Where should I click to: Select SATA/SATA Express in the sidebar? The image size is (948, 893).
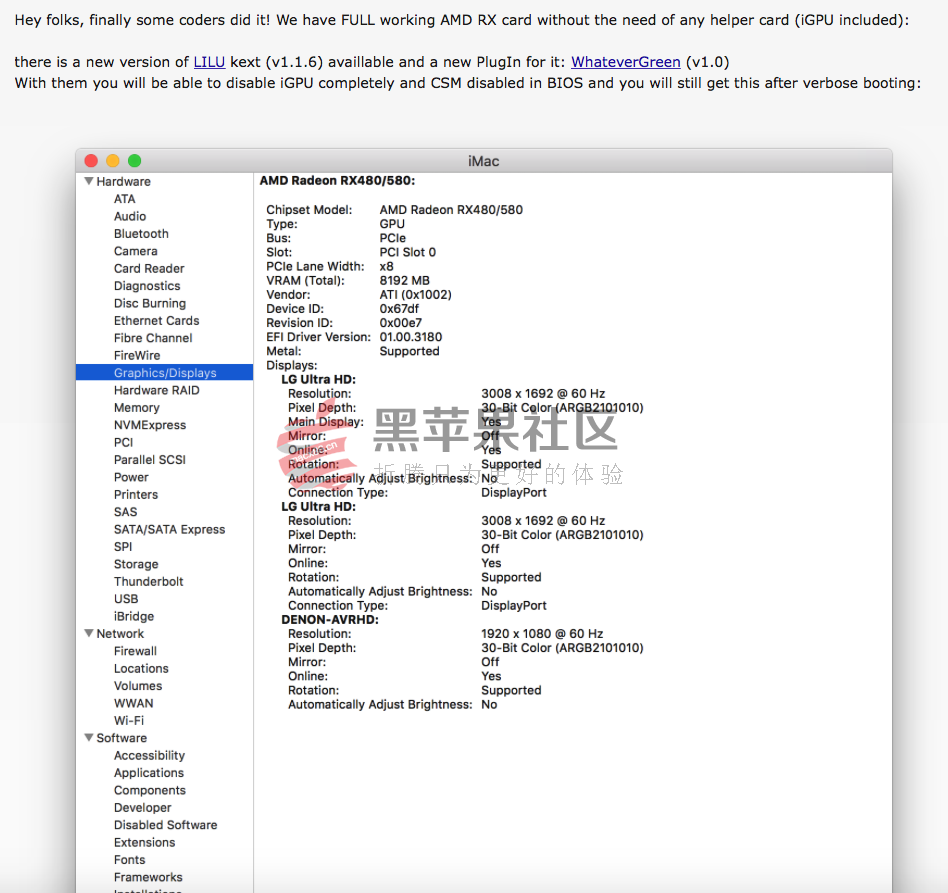pyautogui.click(x=169, y=530)
